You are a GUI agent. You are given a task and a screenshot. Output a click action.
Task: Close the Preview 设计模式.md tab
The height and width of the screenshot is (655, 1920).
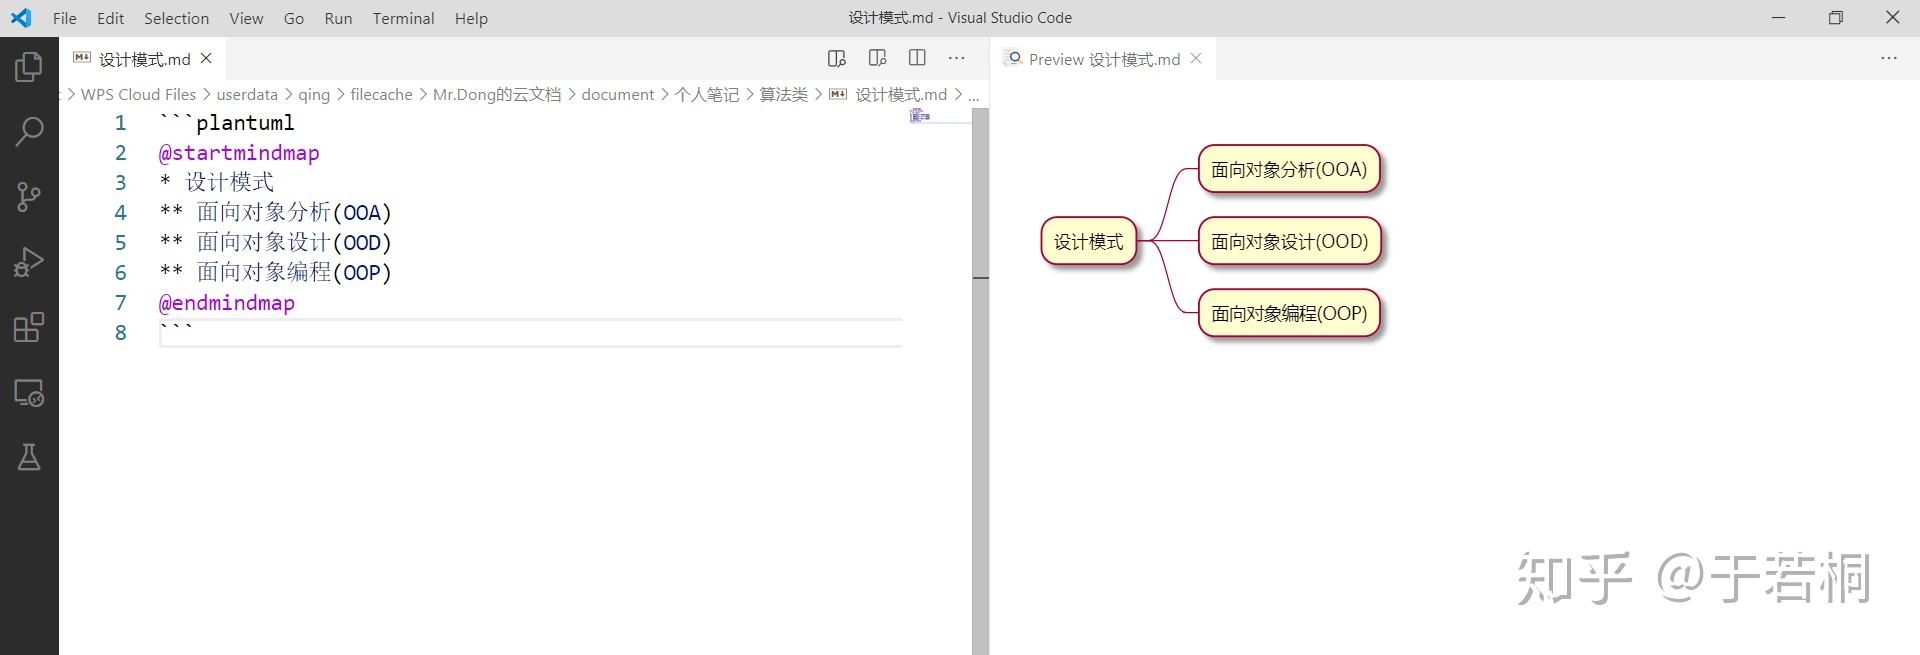[1196, 59]
